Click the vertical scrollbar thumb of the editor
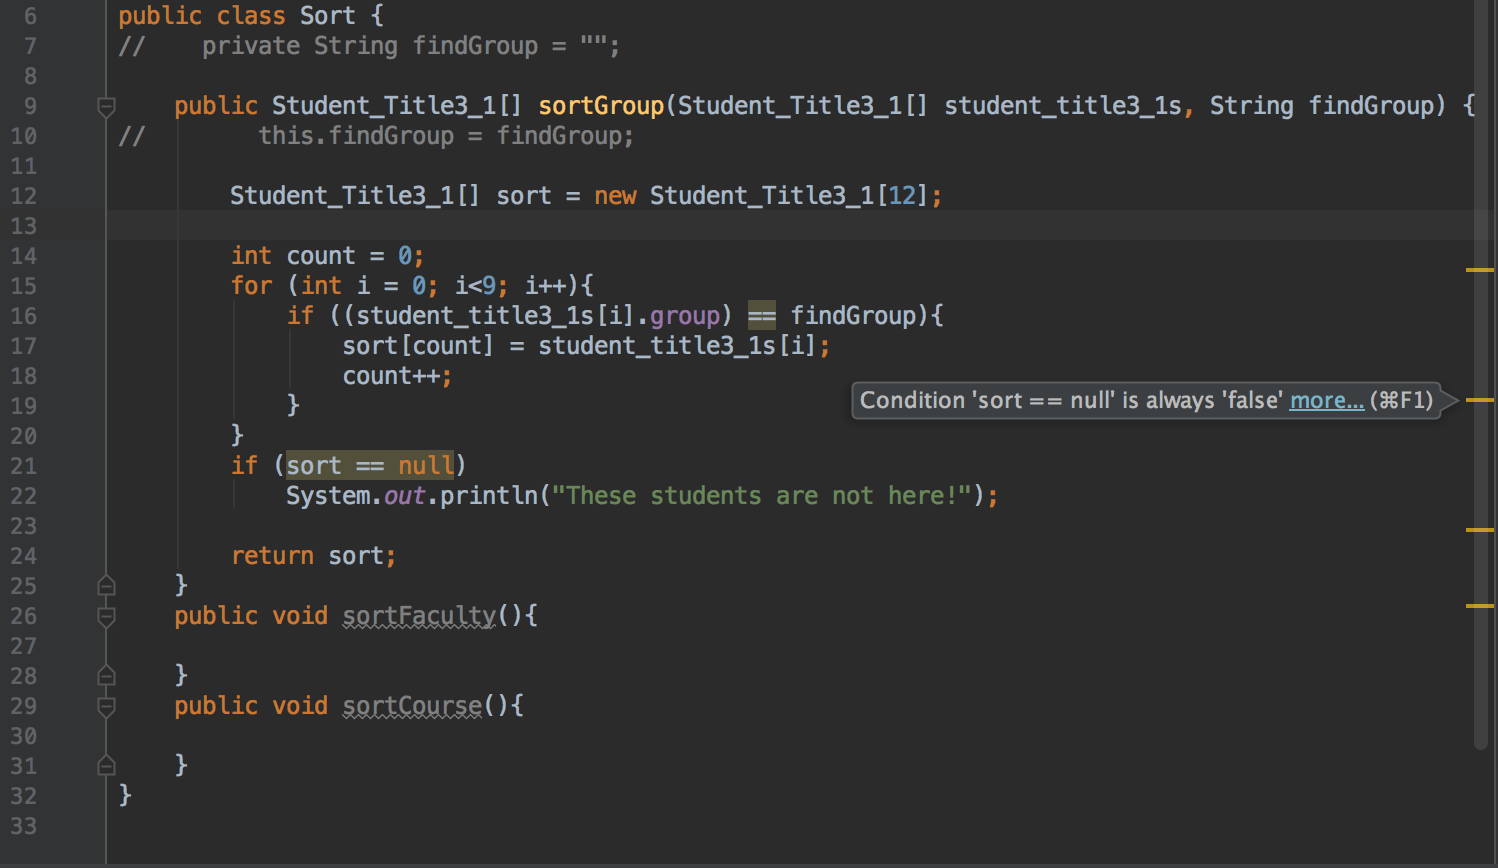Image resolution: width=1498 pixels, height=868 pixels. 1481,374
